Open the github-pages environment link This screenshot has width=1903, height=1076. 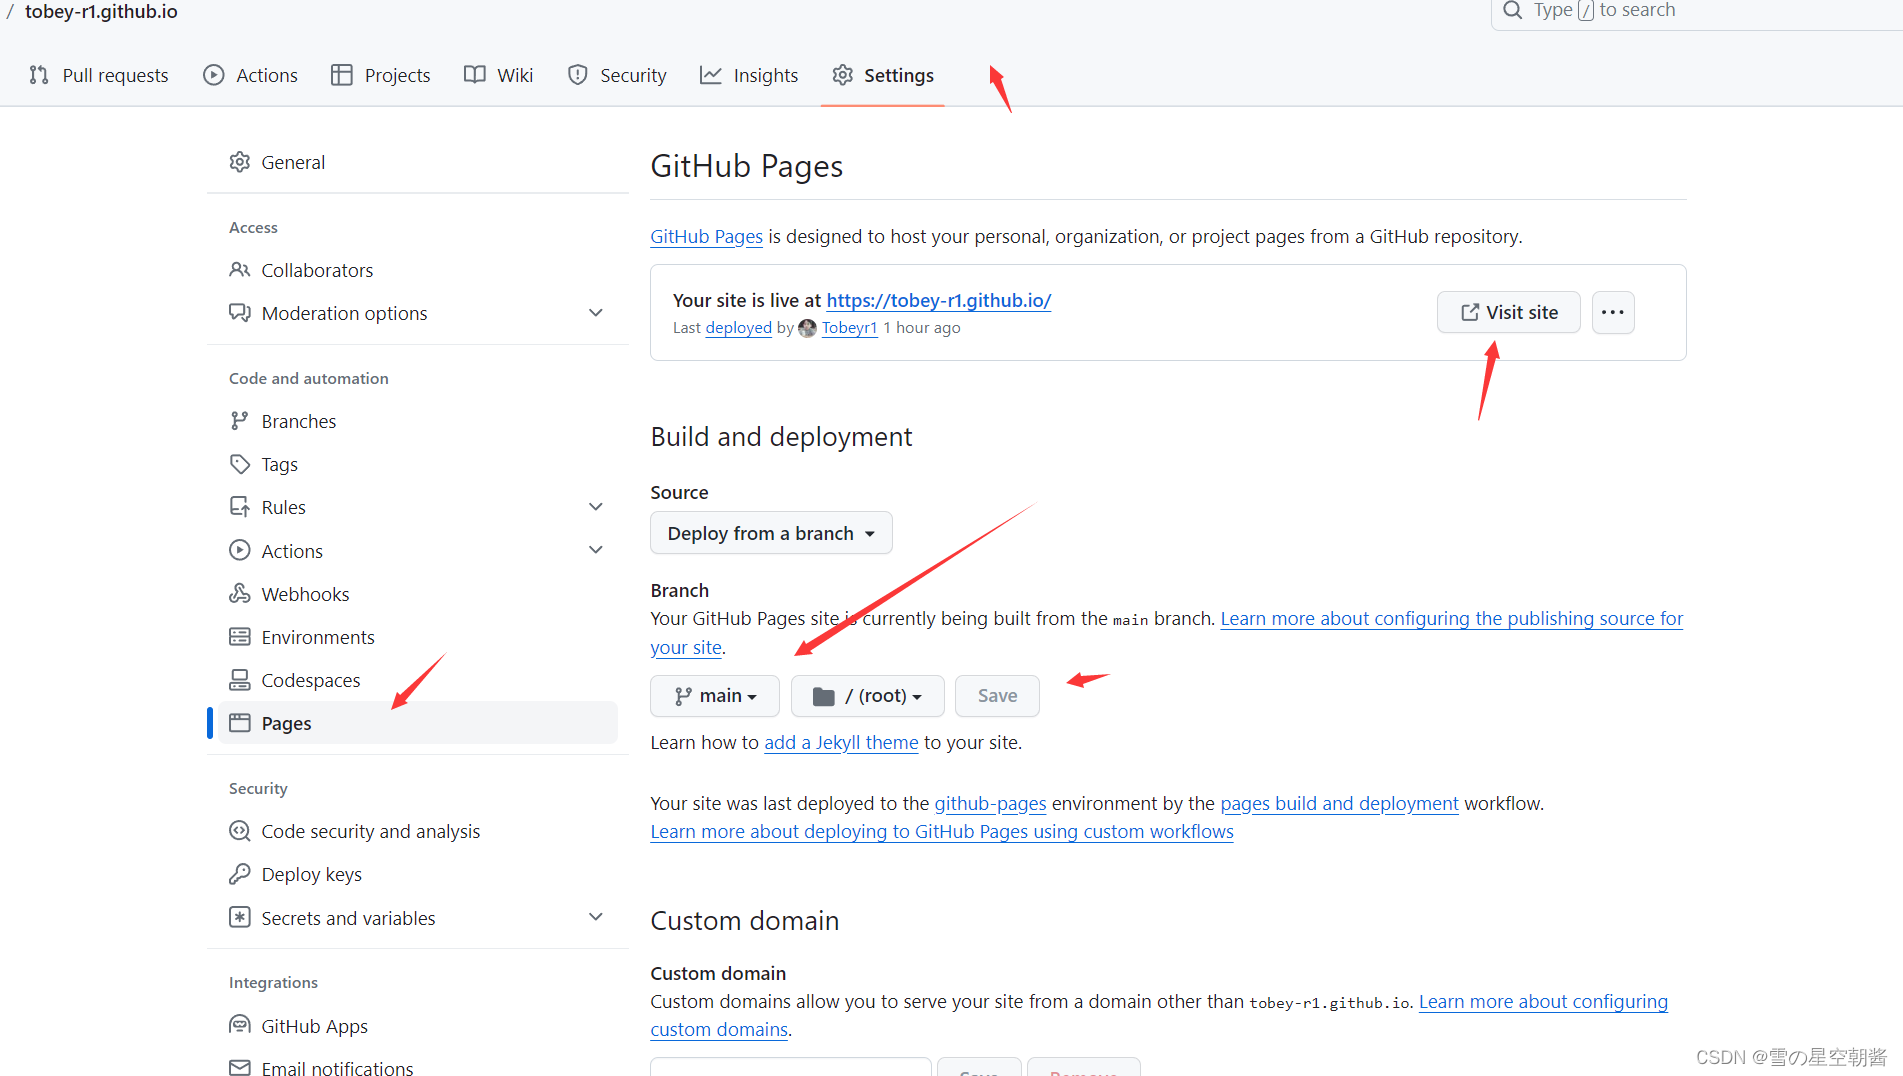tap(990, 803)
